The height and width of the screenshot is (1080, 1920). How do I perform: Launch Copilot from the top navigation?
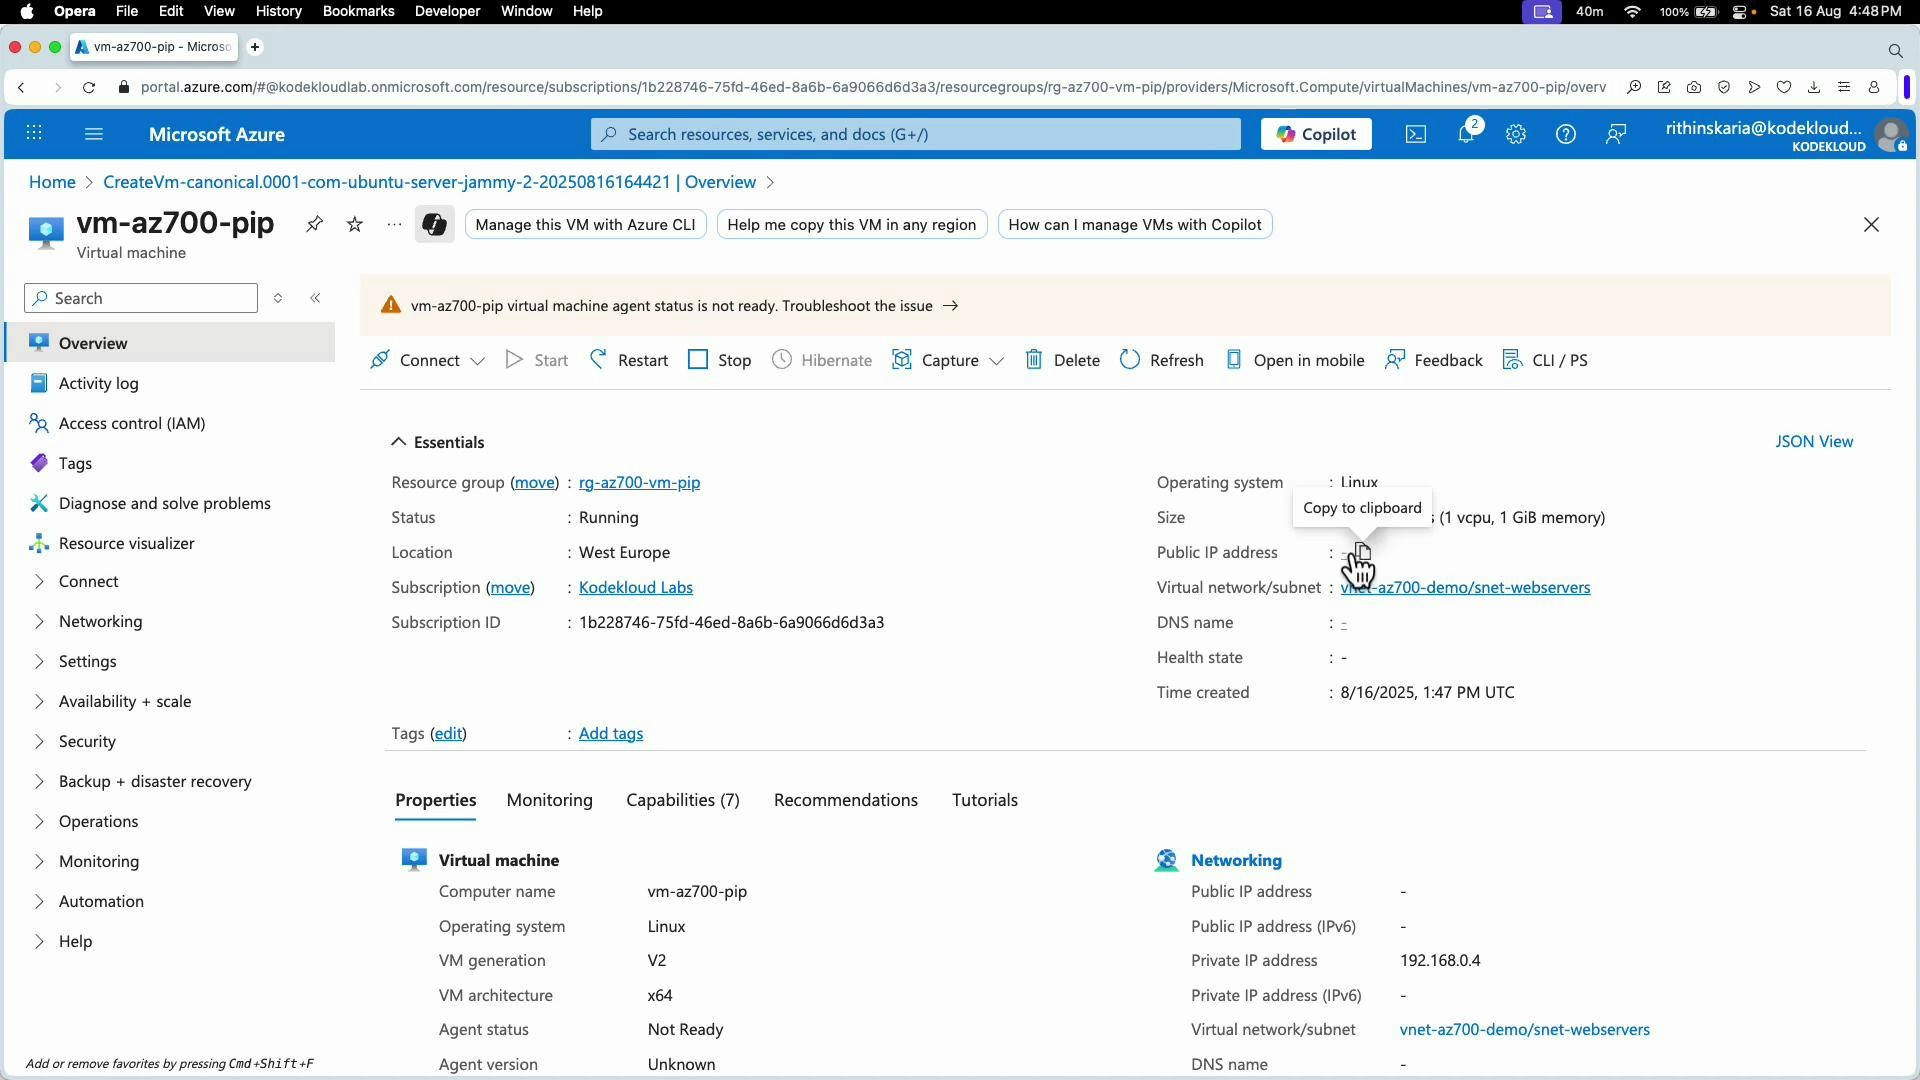1315,133
